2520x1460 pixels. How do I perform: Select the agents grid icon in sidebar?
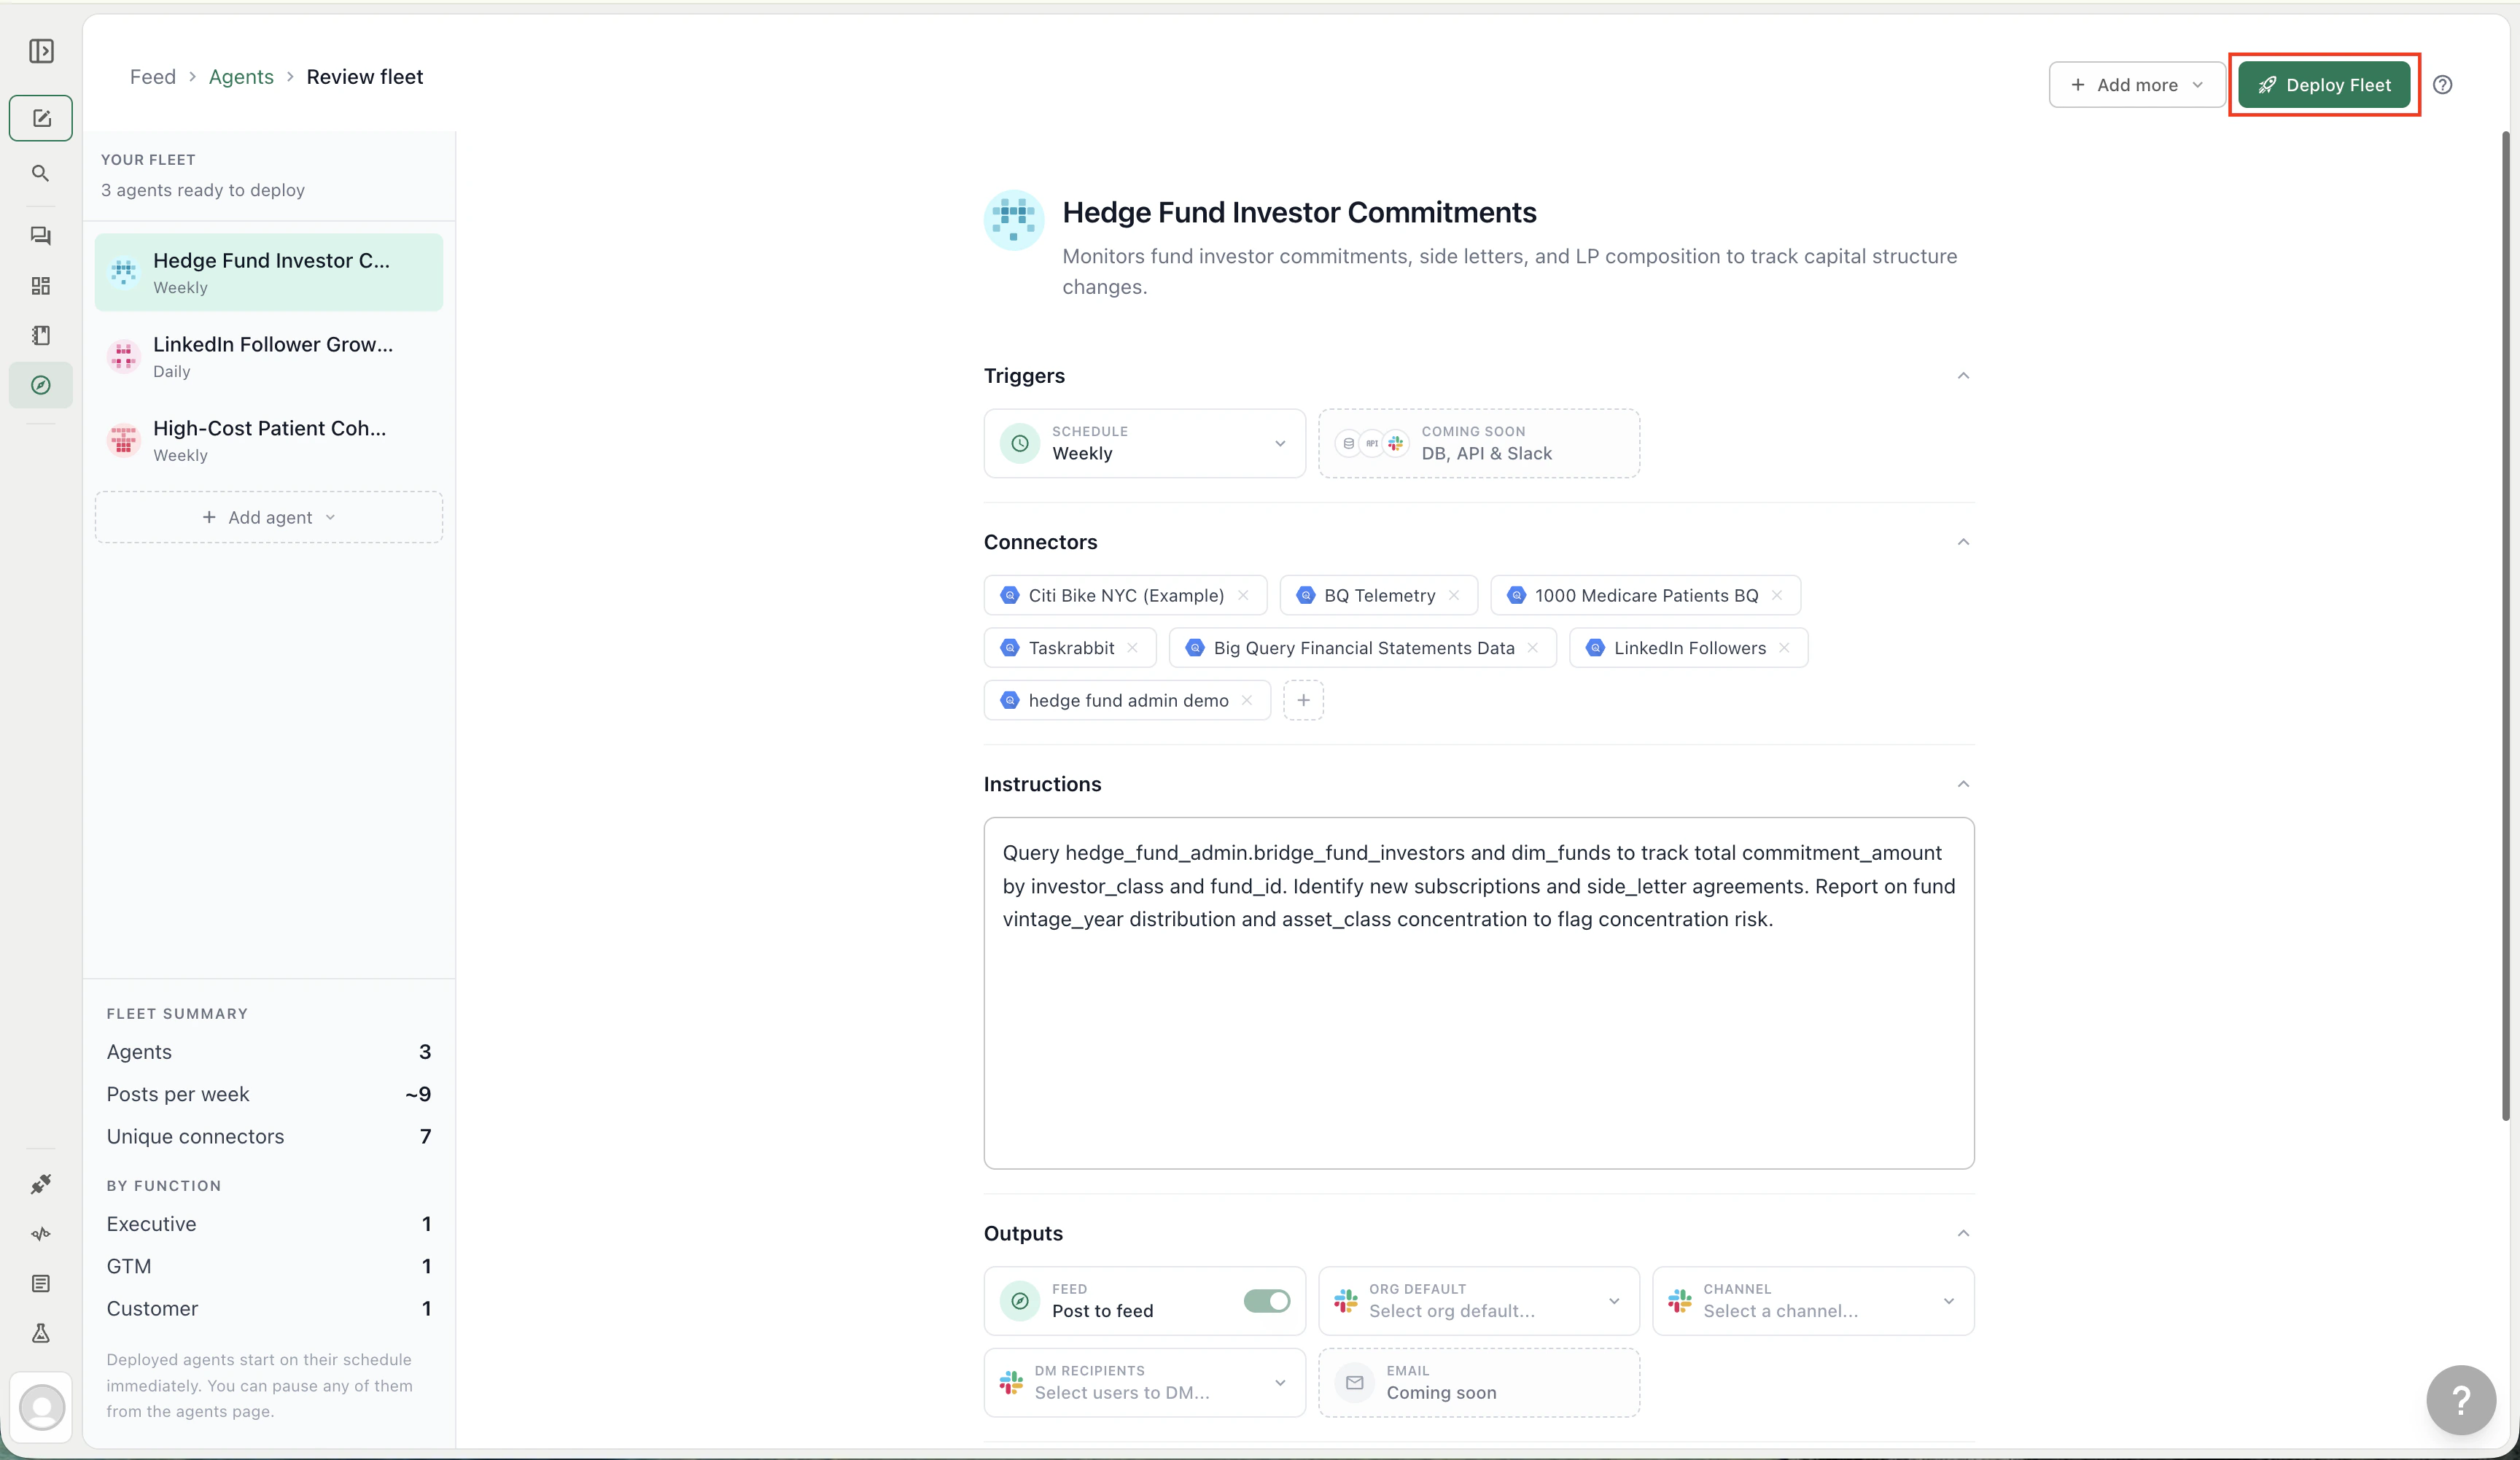(40, 286)
